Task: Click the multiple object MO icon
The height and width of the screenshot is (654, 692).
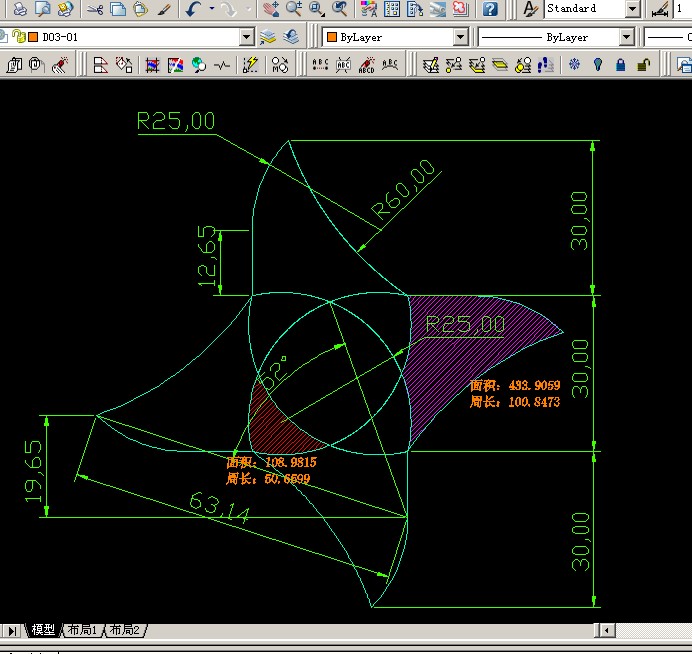Action: click(280, 65)
